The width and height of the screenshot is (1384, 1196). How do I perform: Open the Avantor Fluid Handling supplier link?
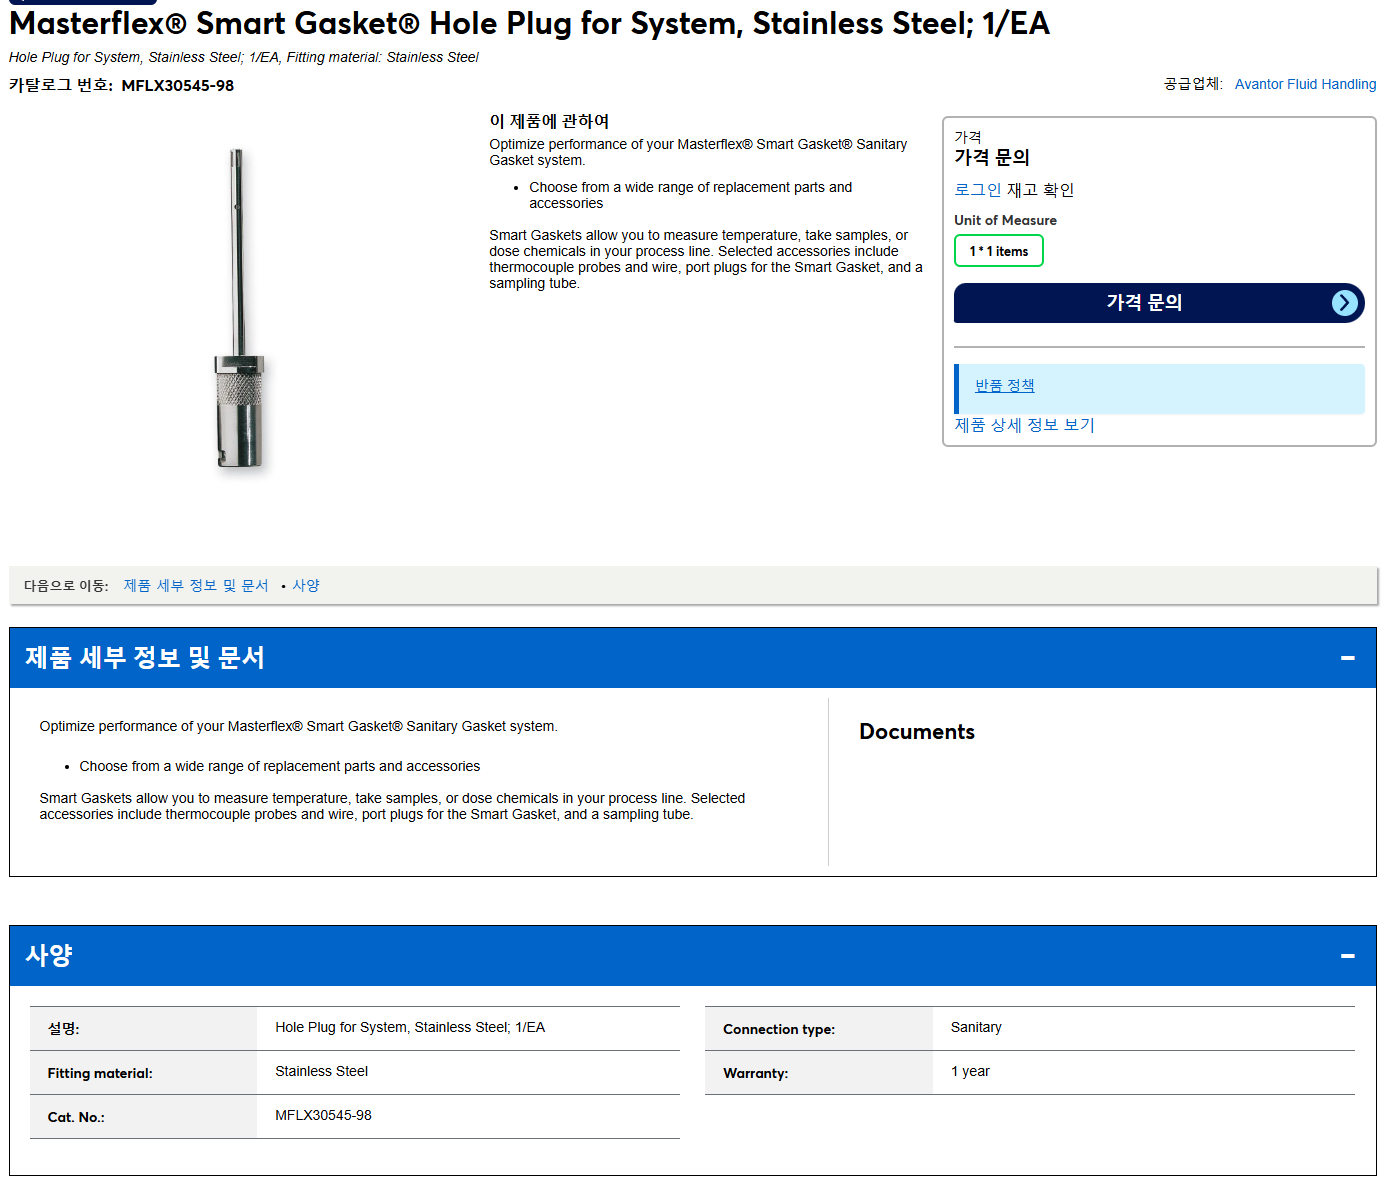(x=1305, y=84)
